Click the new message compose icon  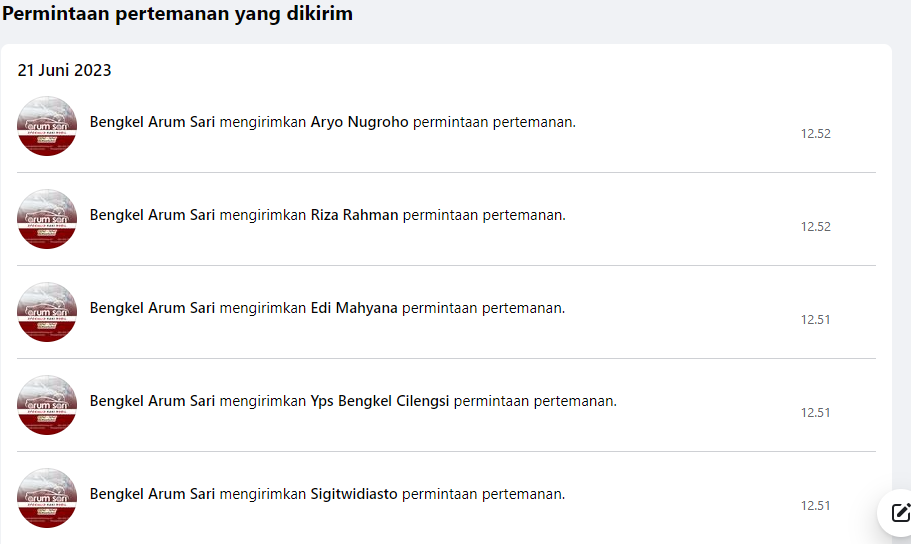click(x=898, y=512)
